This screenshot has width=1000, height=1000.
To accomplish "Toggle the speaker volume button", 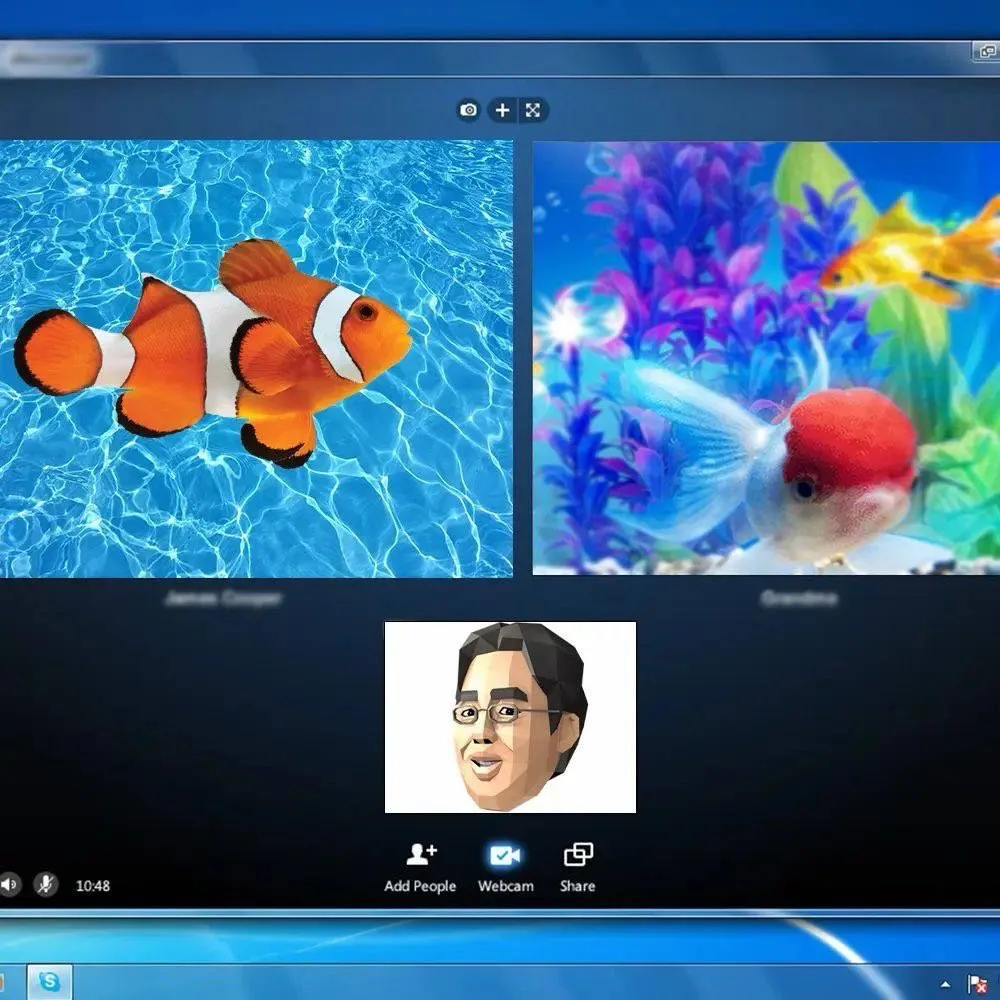I will 9,885.
